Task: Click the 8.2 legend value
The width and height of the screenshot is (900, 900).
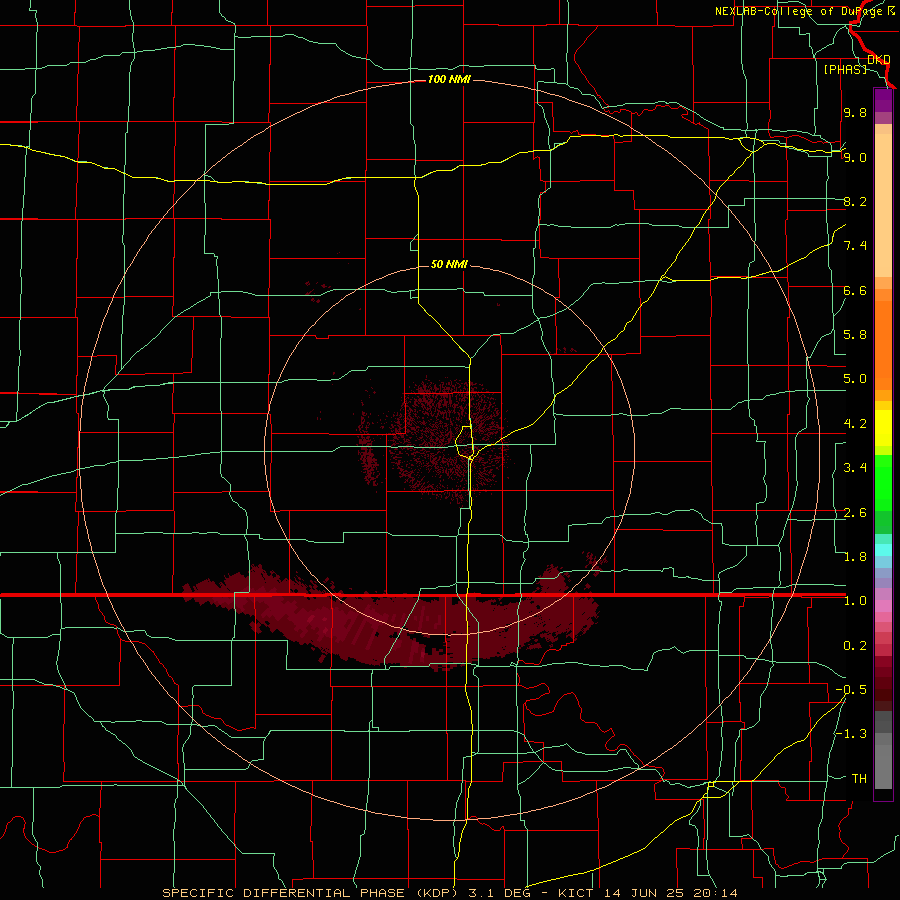Action: coord(855,201)
